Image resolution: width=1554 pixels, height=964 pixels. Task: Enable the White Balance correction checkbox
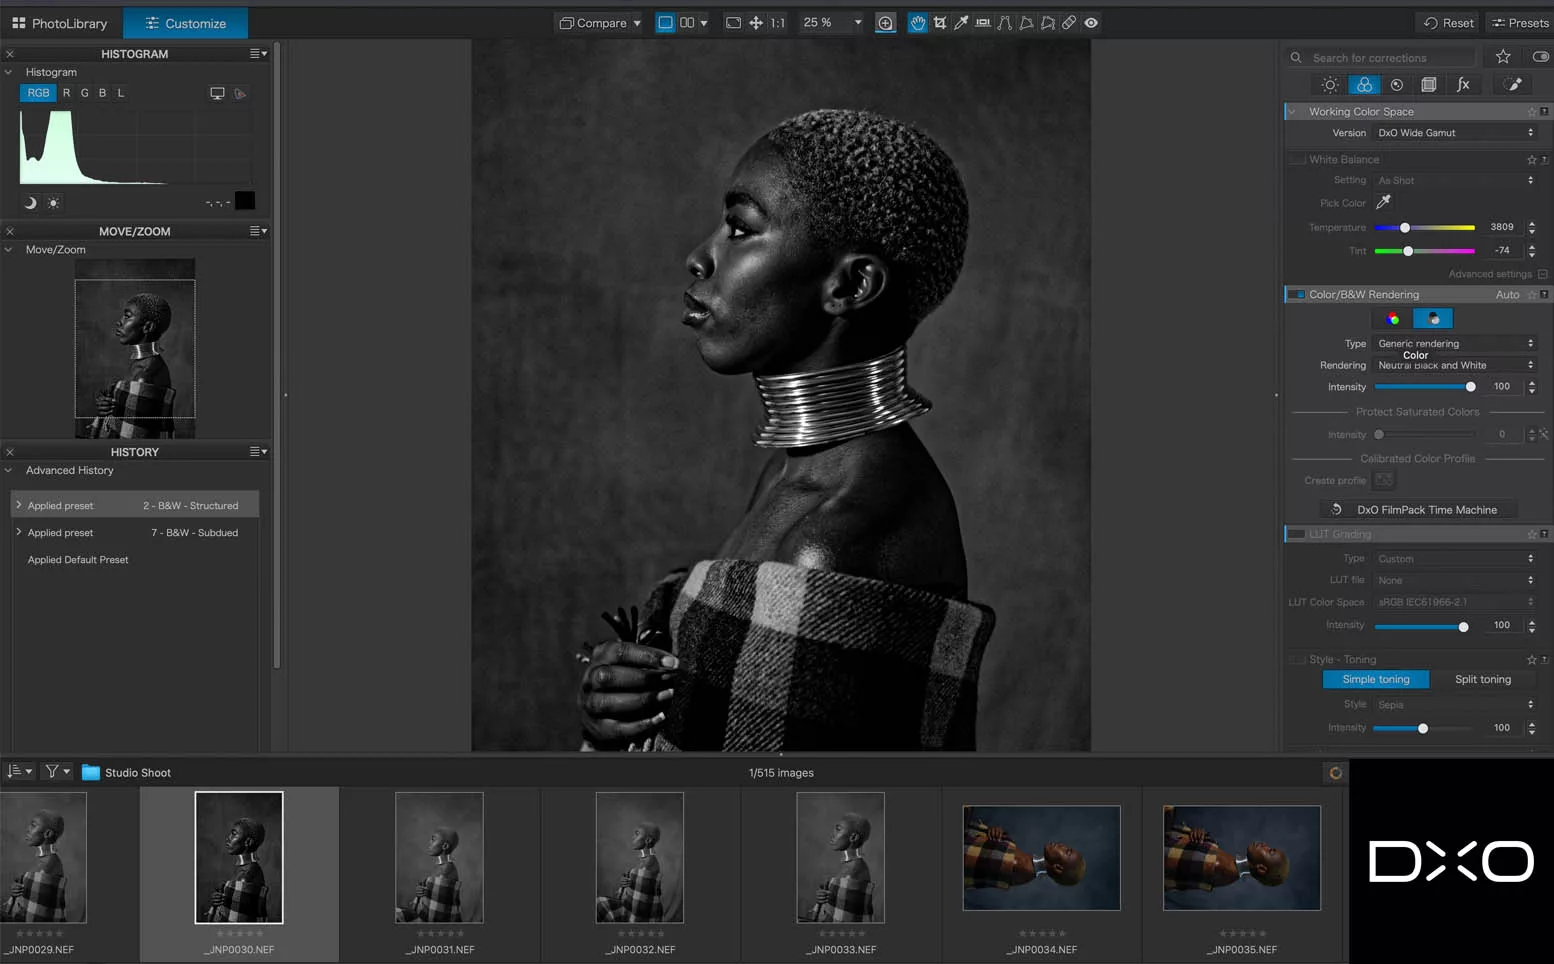[1297, 160]
